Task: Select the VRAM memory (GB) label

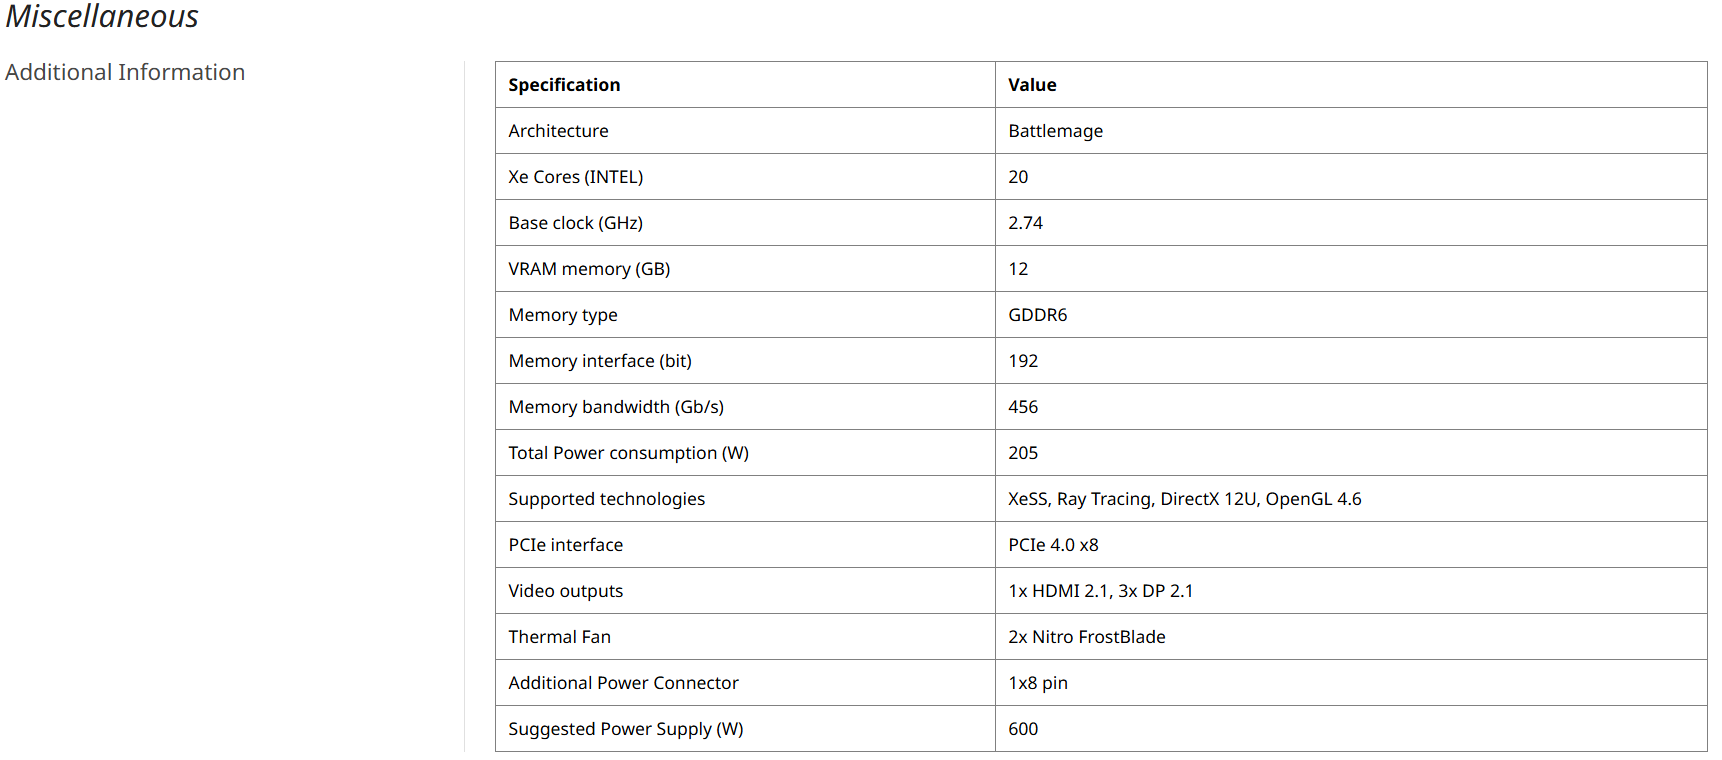Action: point(589,269)
